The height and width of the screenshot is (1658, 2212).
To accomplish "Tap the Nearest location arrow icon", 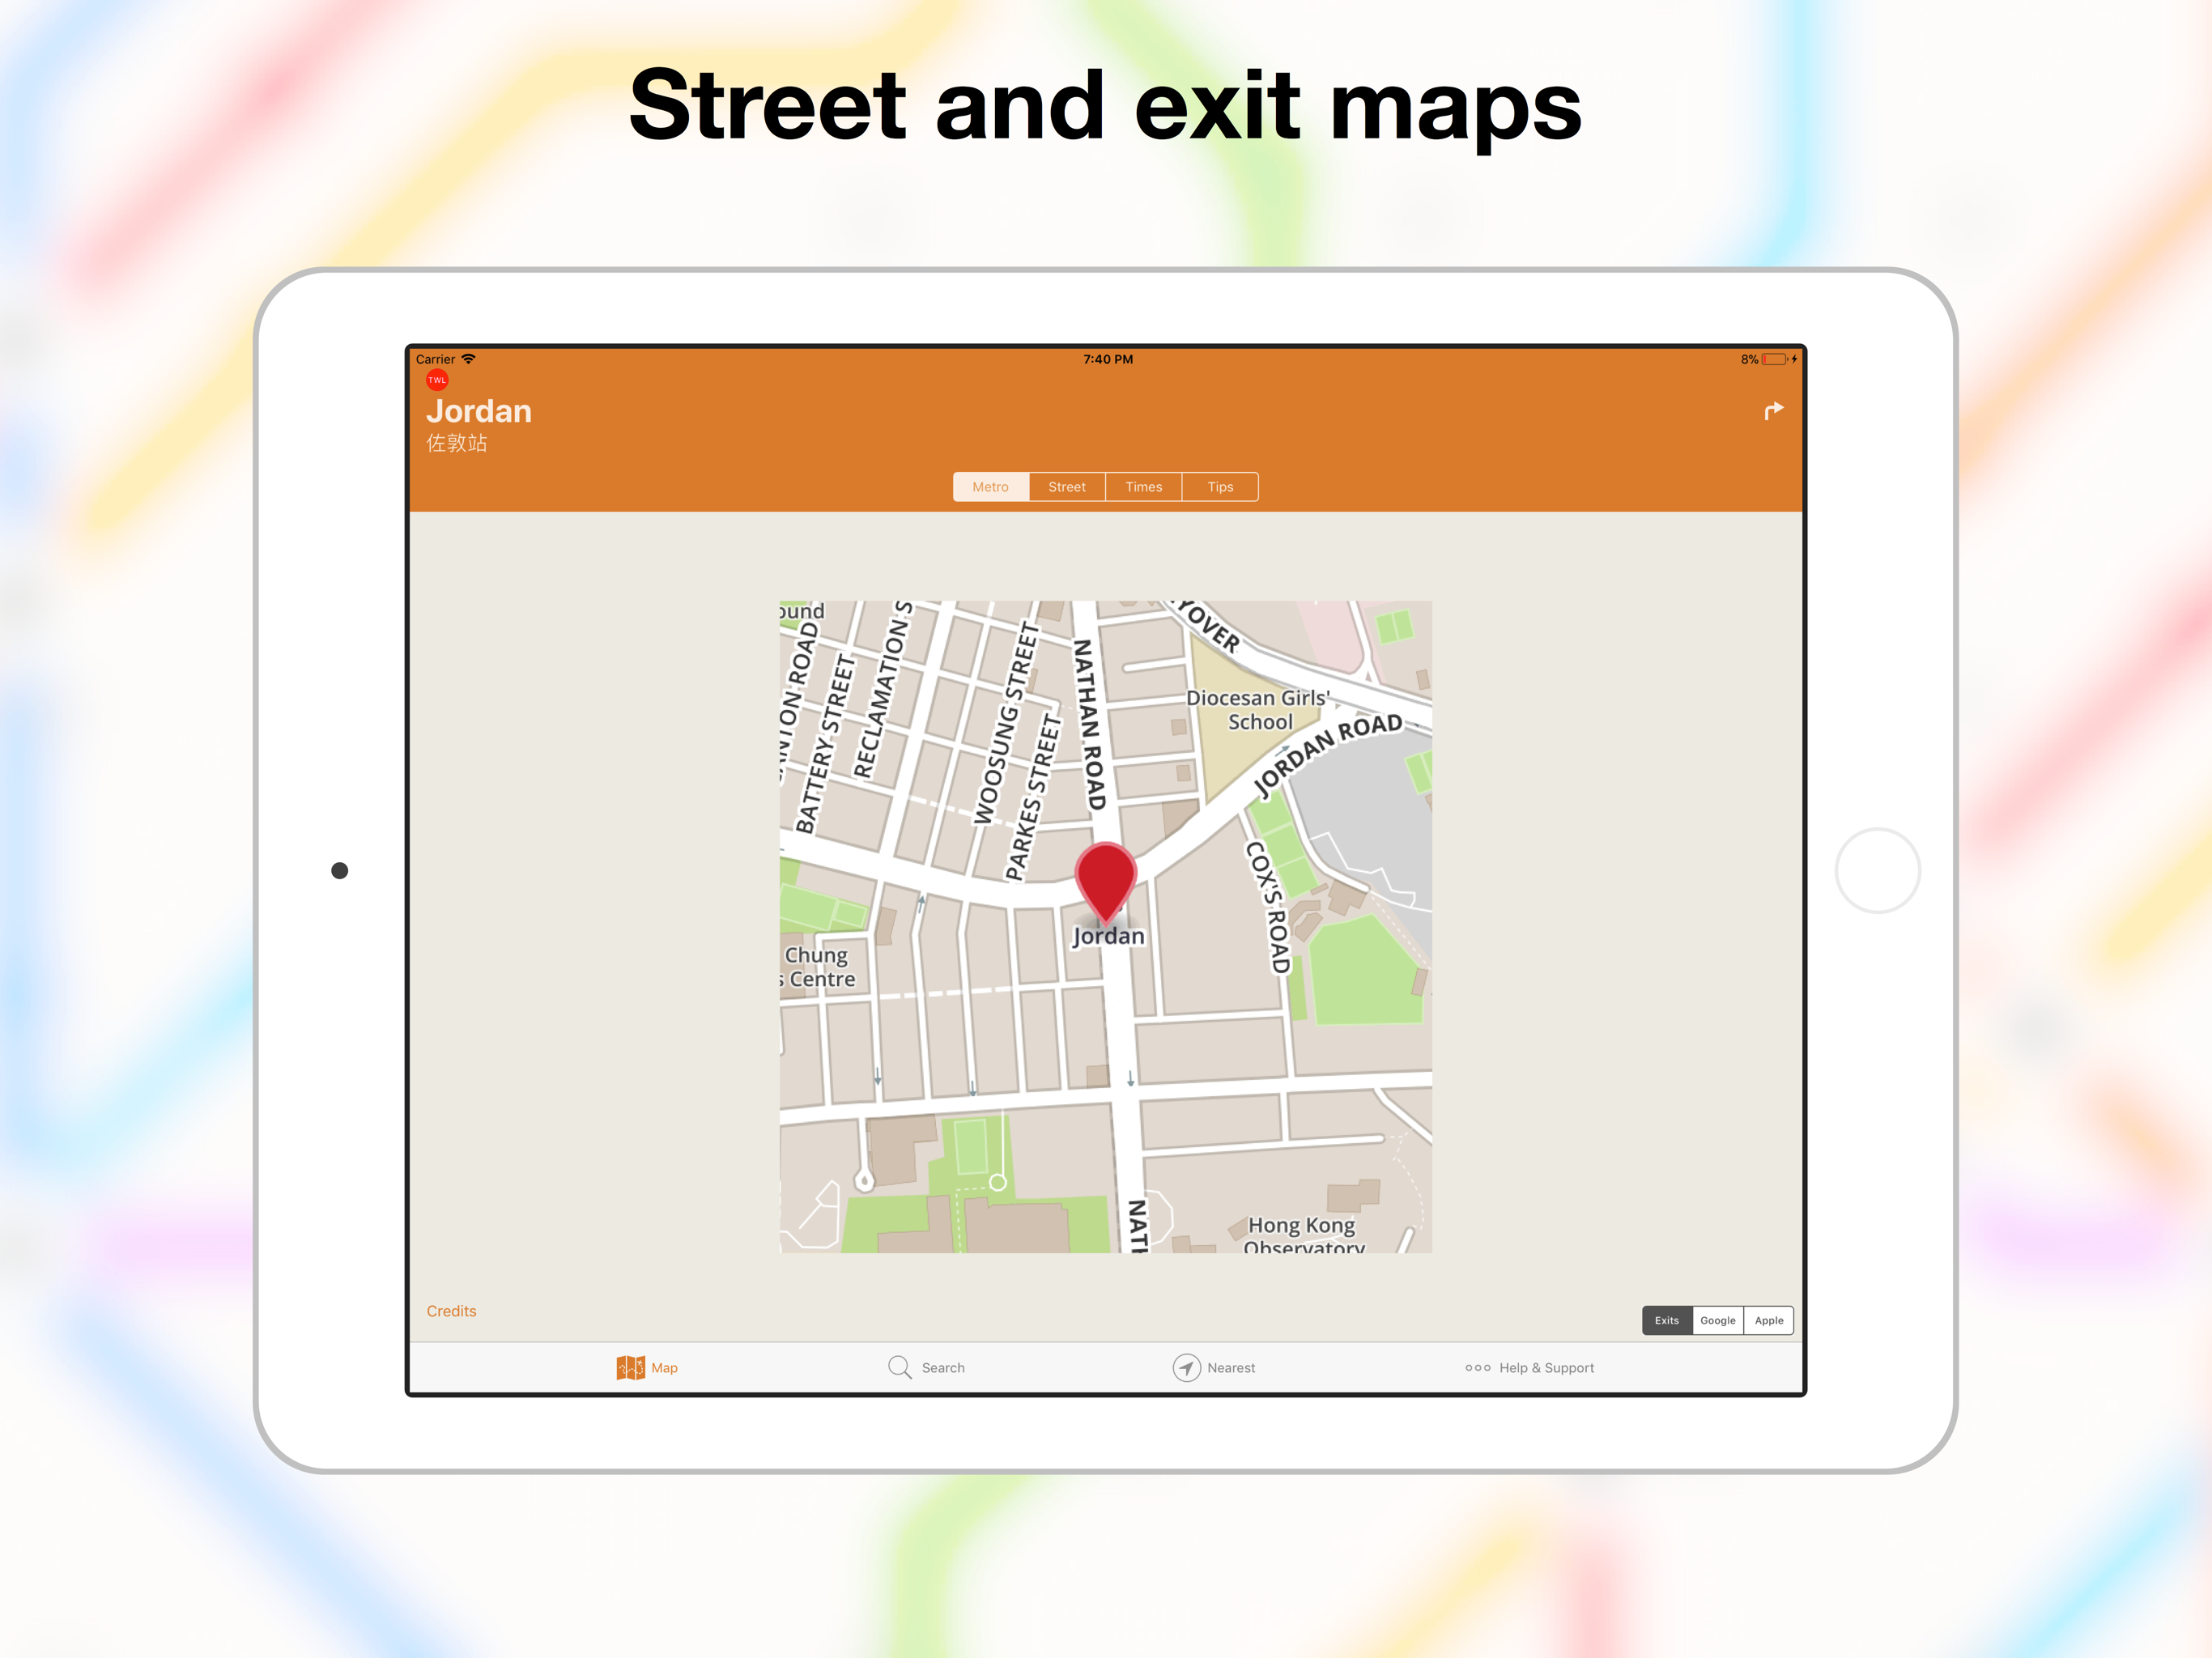I will click(1186, 1367).
